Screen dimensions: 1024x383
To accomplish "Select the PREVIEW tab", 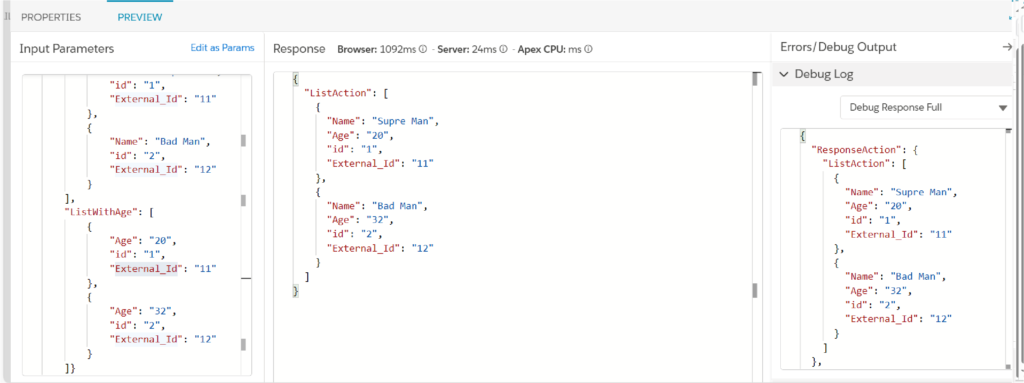I will (140, 18).
